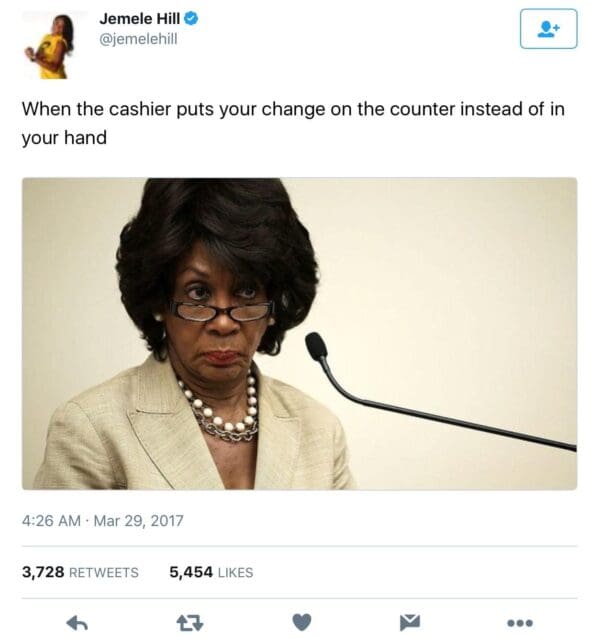Like the tweet with the heart icon
The width and height of the screenshot is (600, 639).
coord(302,622)
